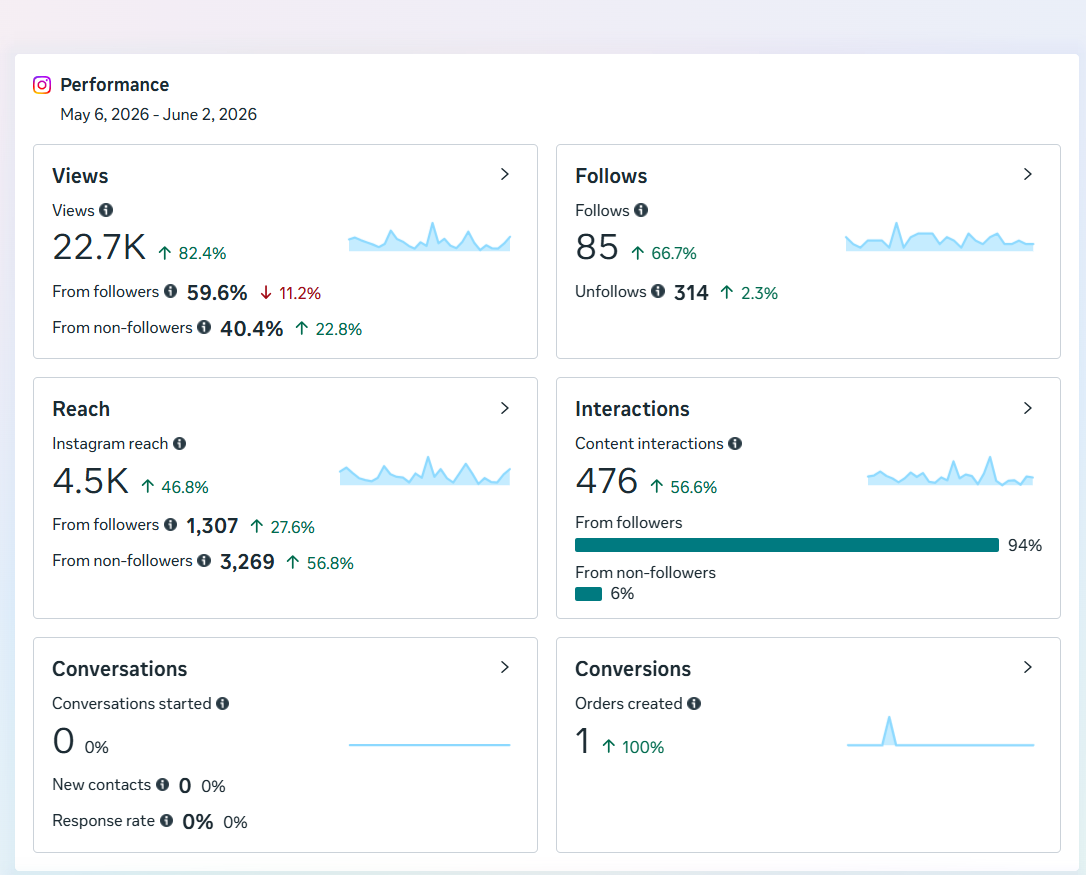
Task: Open the Conversations card heading
Action: (x=120, y=669)
